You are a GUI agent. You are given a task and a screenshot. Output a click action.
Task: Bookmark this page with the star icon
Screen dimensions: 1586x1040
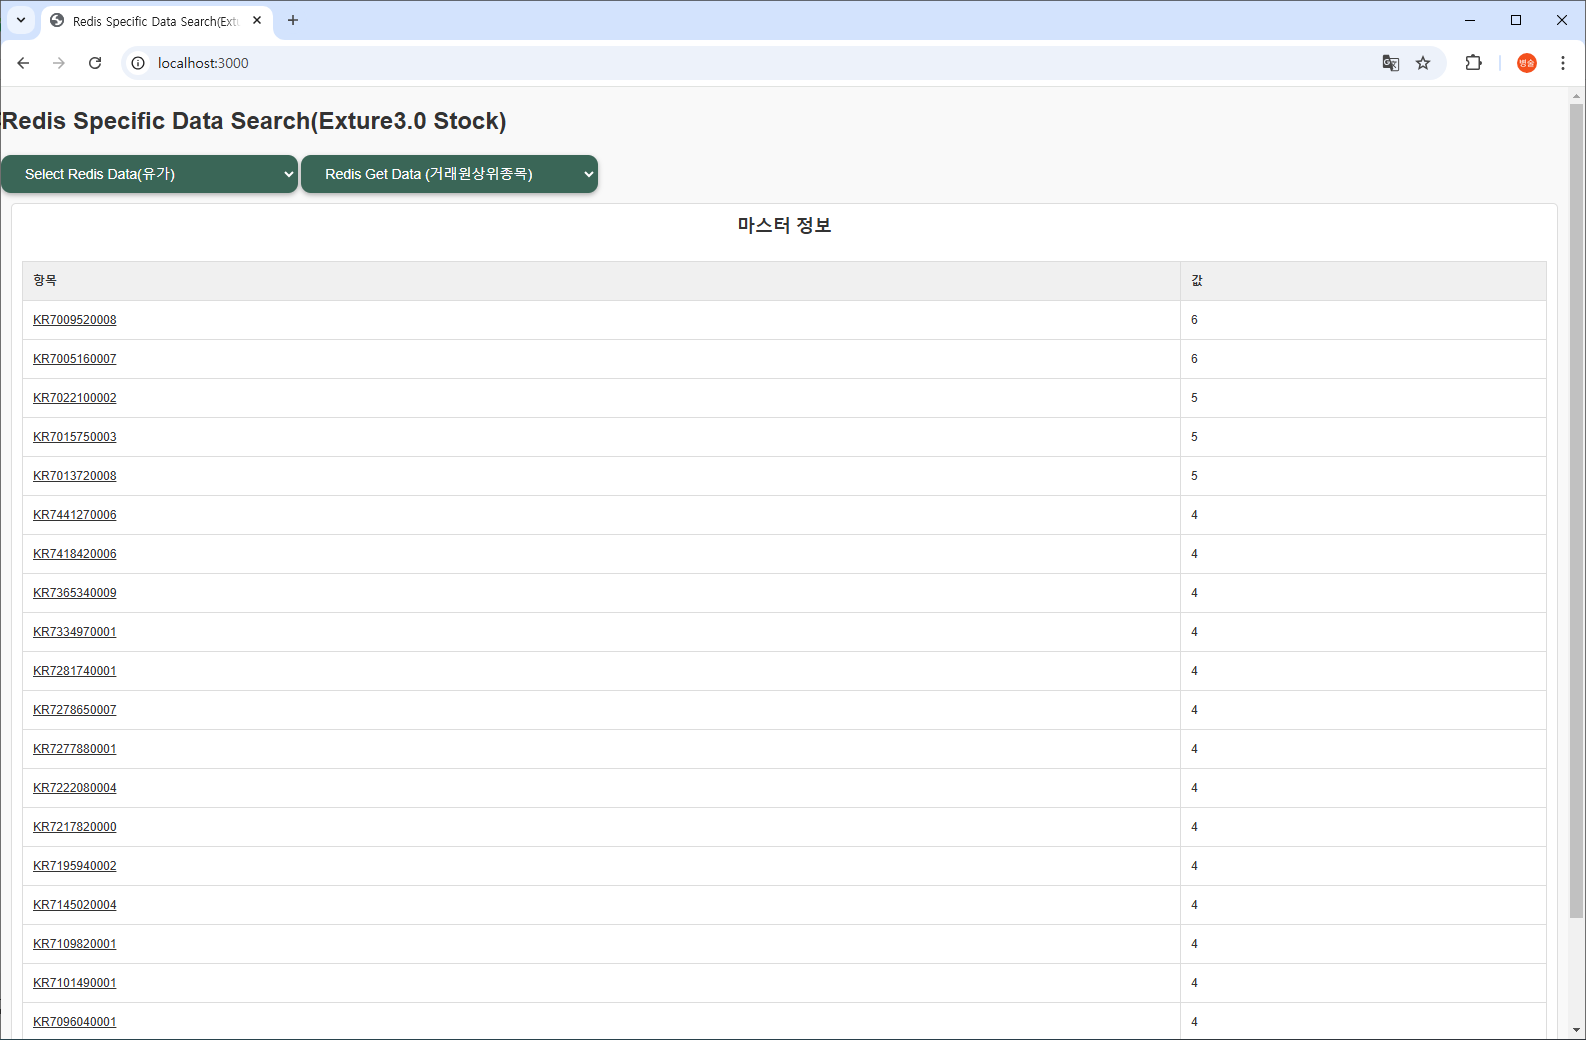pos(1423,63)
